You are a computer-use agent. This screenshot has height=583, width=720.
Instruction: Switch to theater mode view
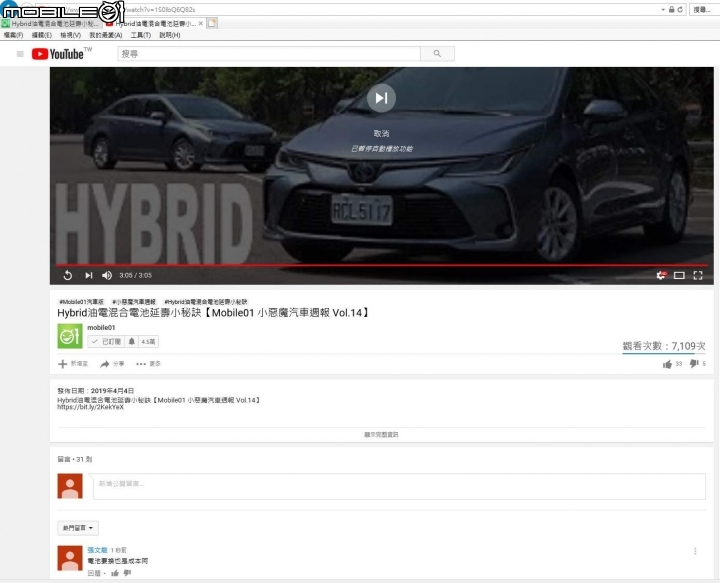(679, 275)
